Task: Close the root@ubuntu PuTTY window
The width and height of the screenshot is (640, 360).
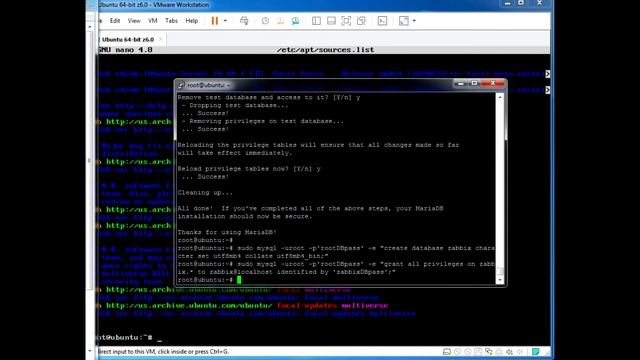Action: click(493, 83)
